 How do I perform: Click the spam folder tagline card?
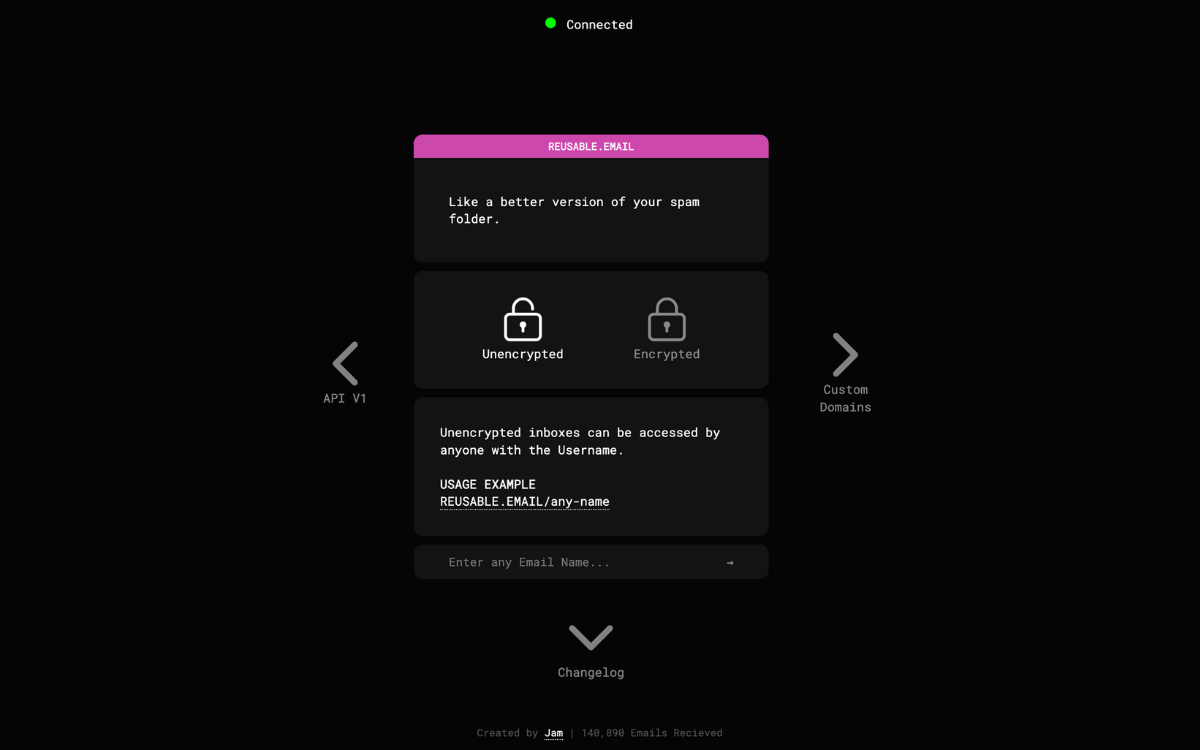click(591, 210)
